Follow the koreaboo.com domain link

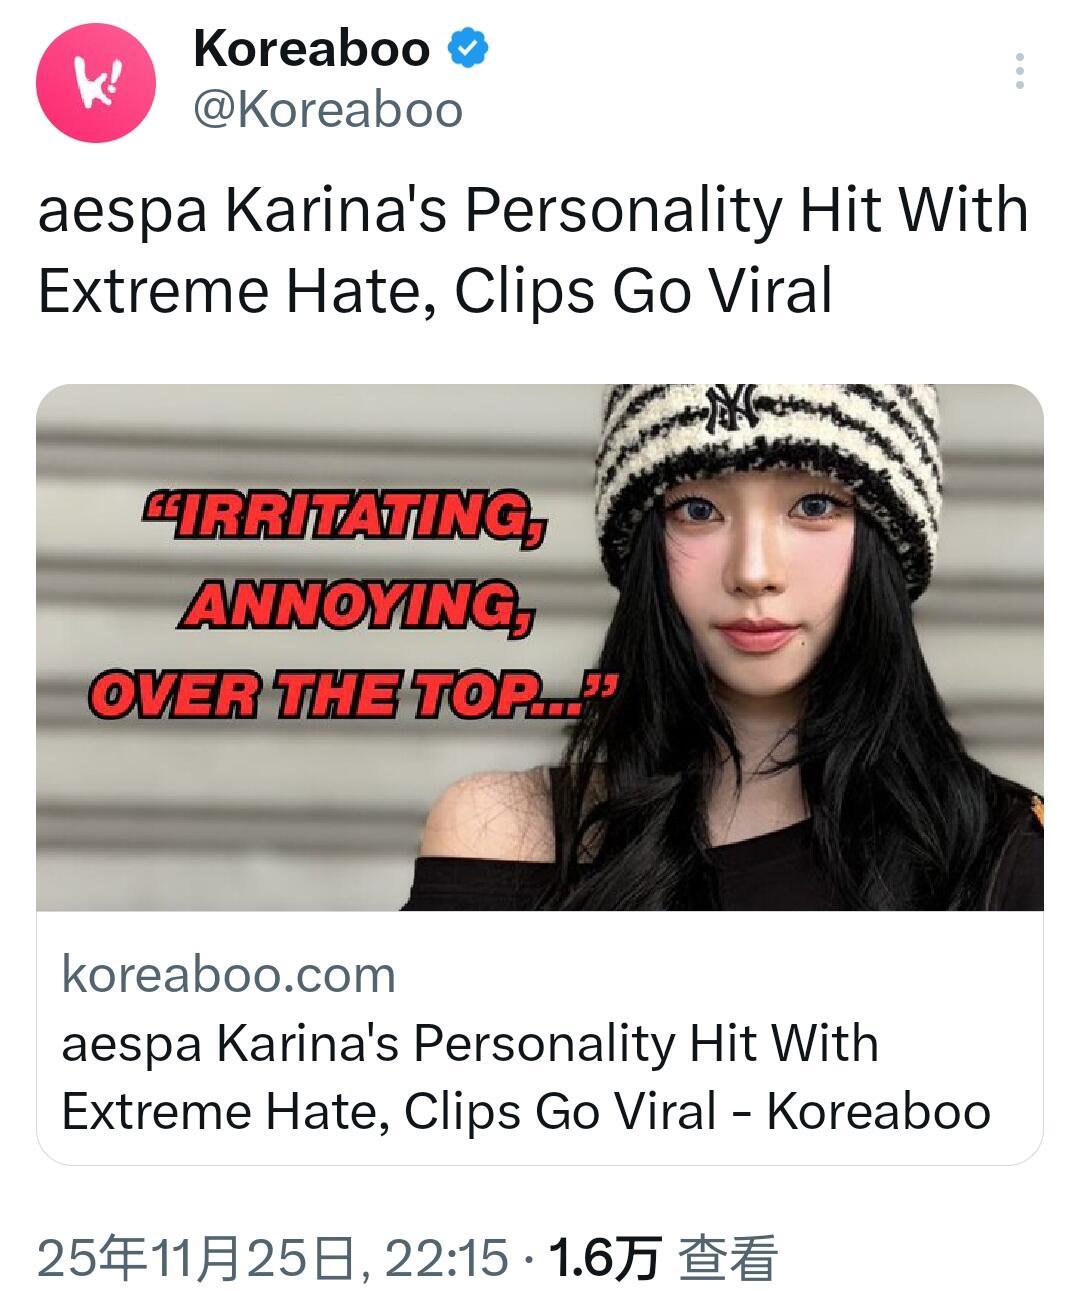coord(229,974)
